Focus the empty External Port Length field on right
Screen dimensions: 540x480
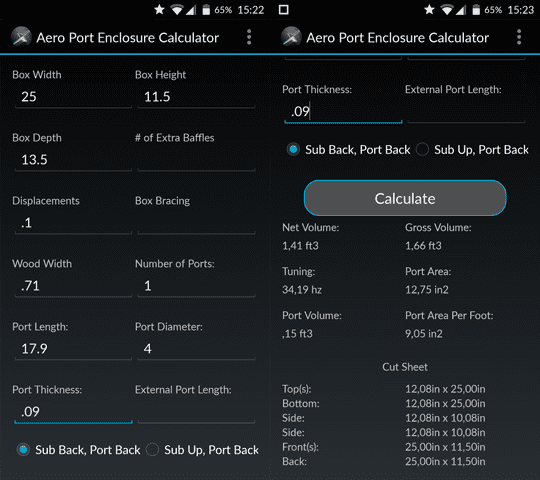466,112
